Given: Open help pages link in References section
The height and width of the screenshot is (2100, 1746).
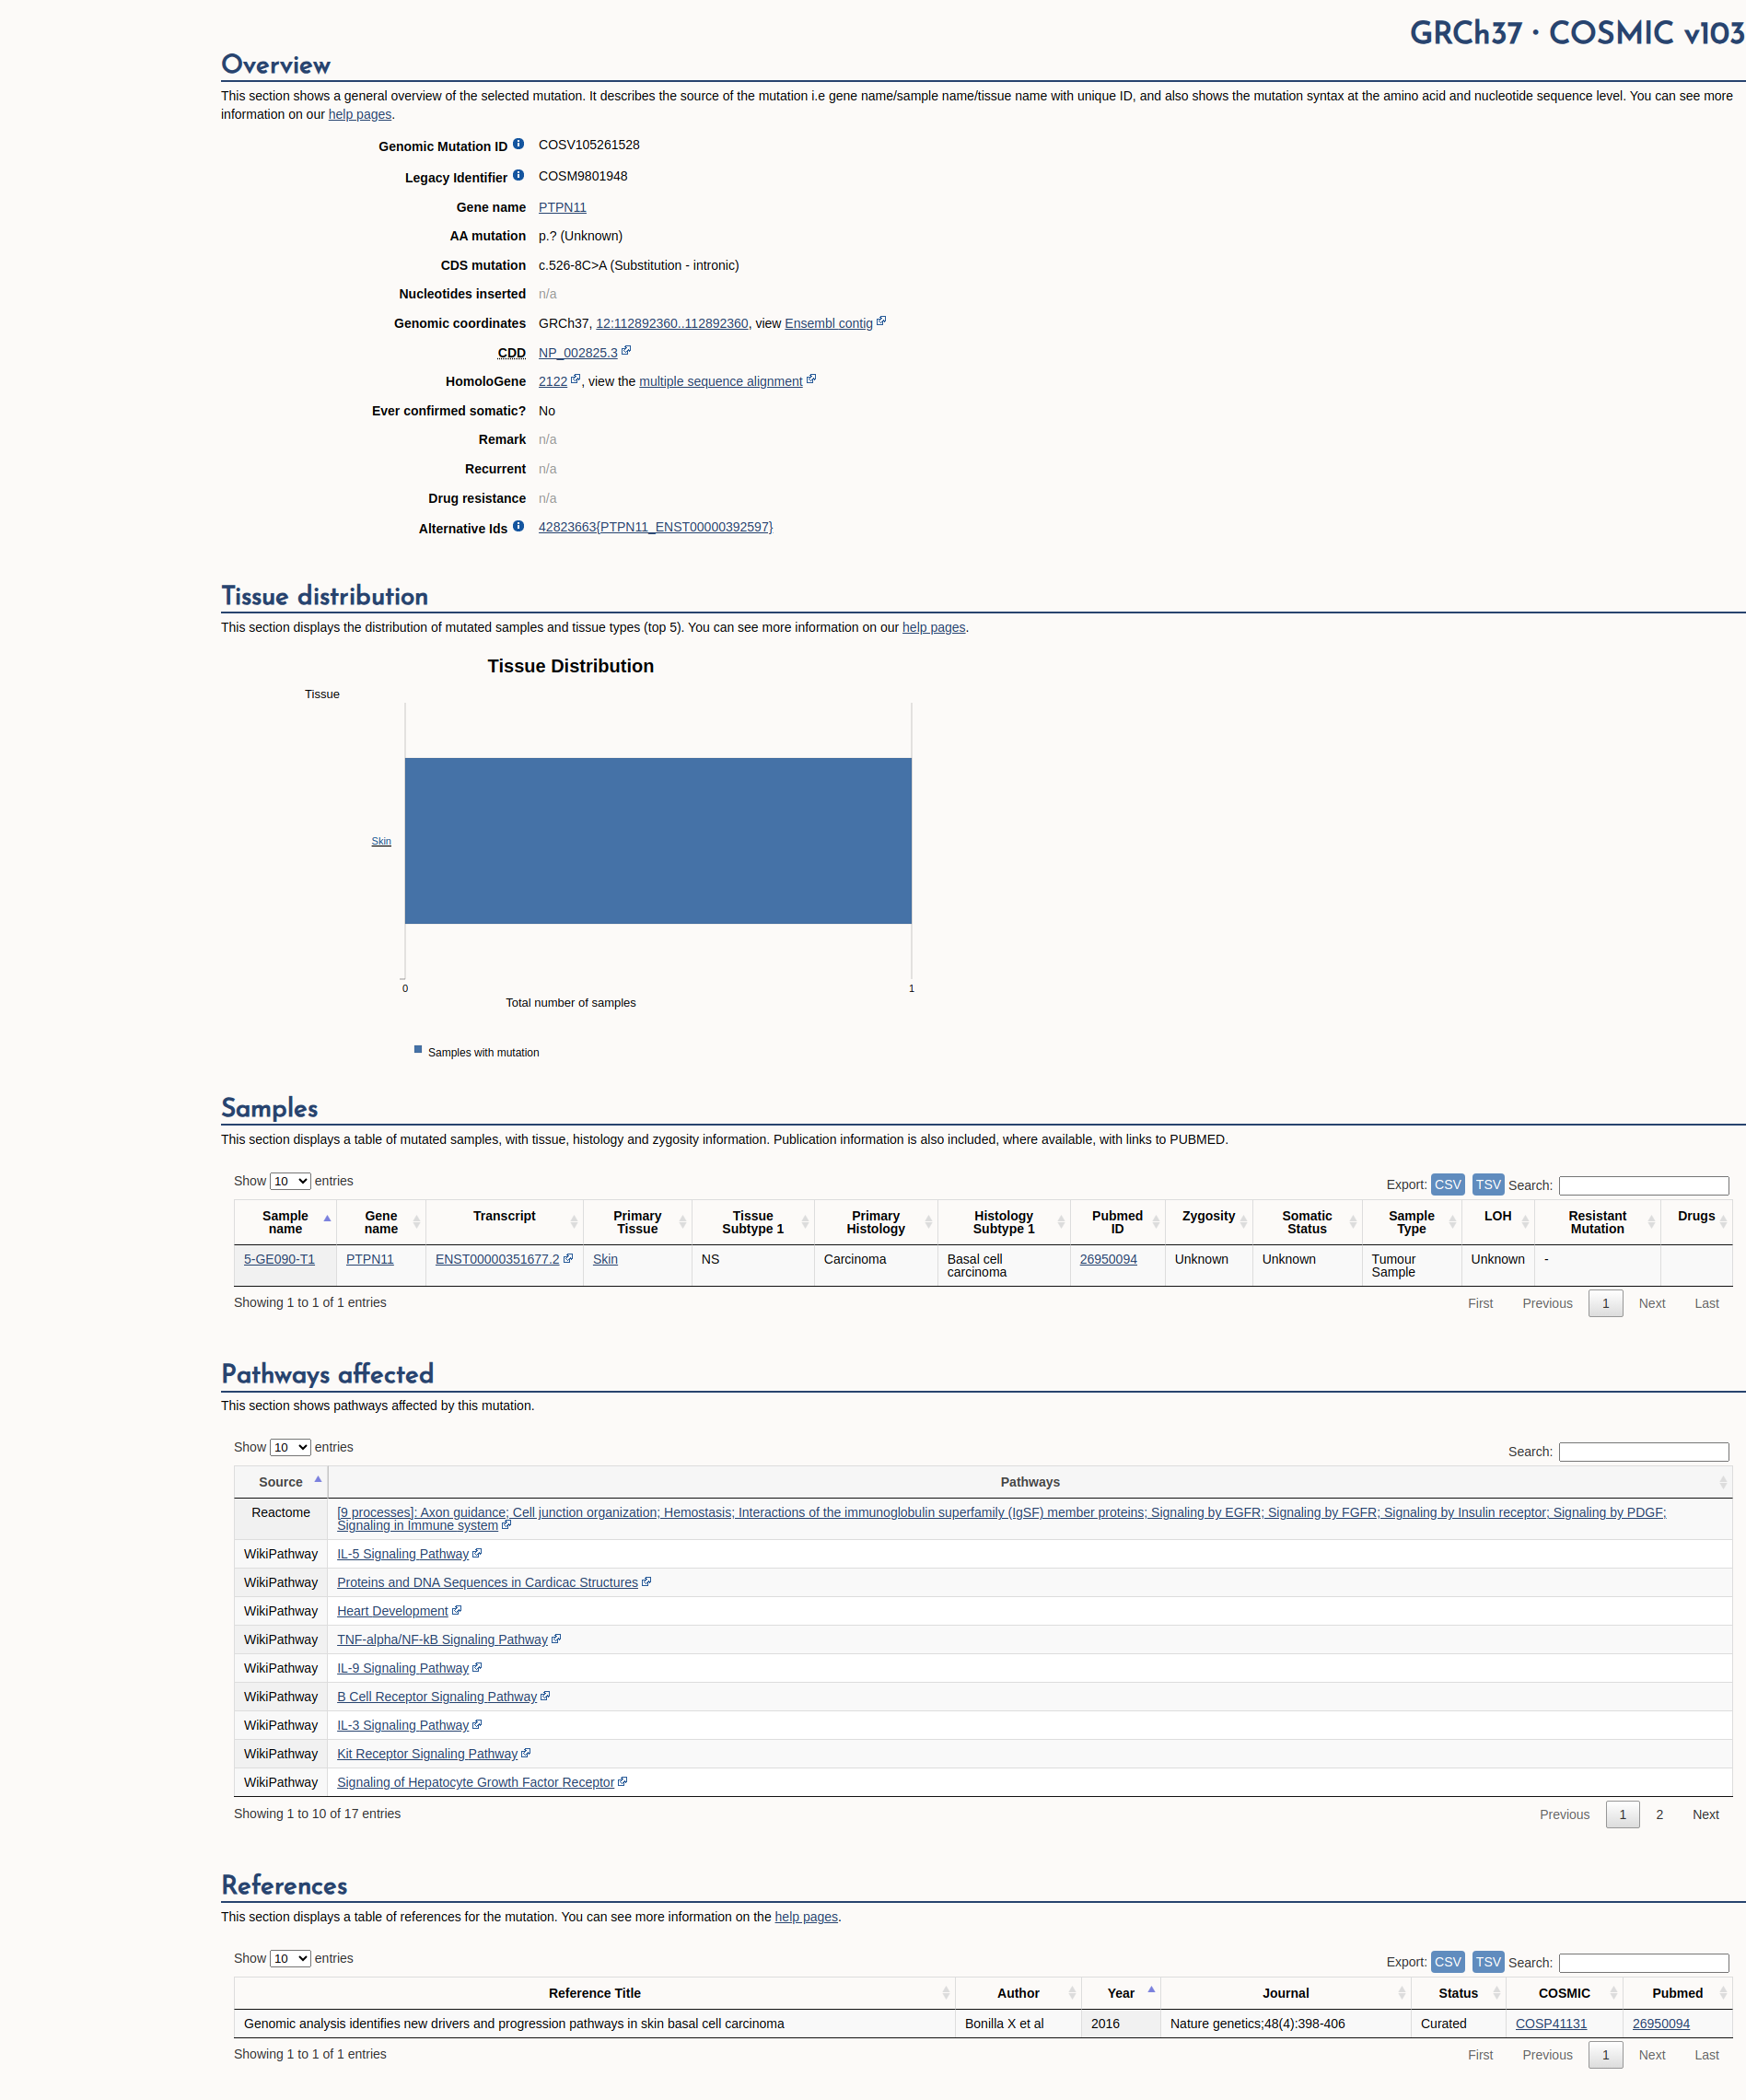Looking at the screenshot, I should coord(806,1916).
